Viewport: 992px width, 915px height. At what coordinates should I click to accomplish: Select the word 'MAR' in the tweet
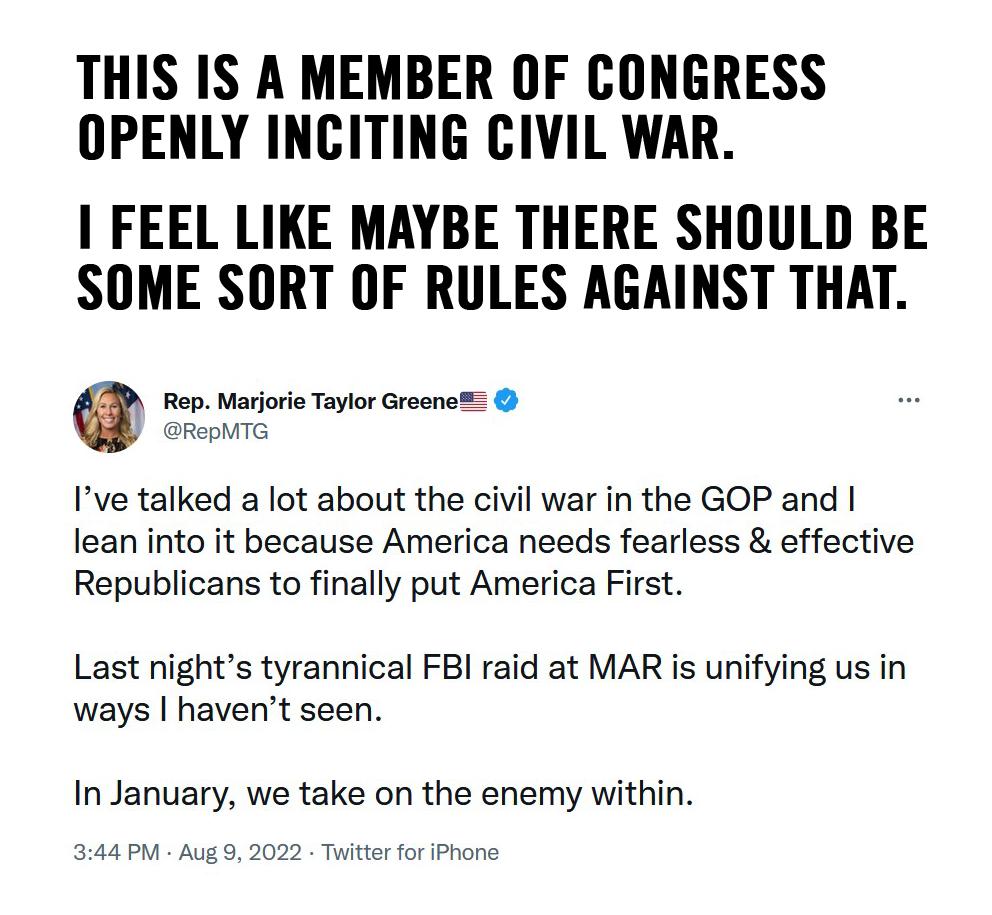click(618, 668)
